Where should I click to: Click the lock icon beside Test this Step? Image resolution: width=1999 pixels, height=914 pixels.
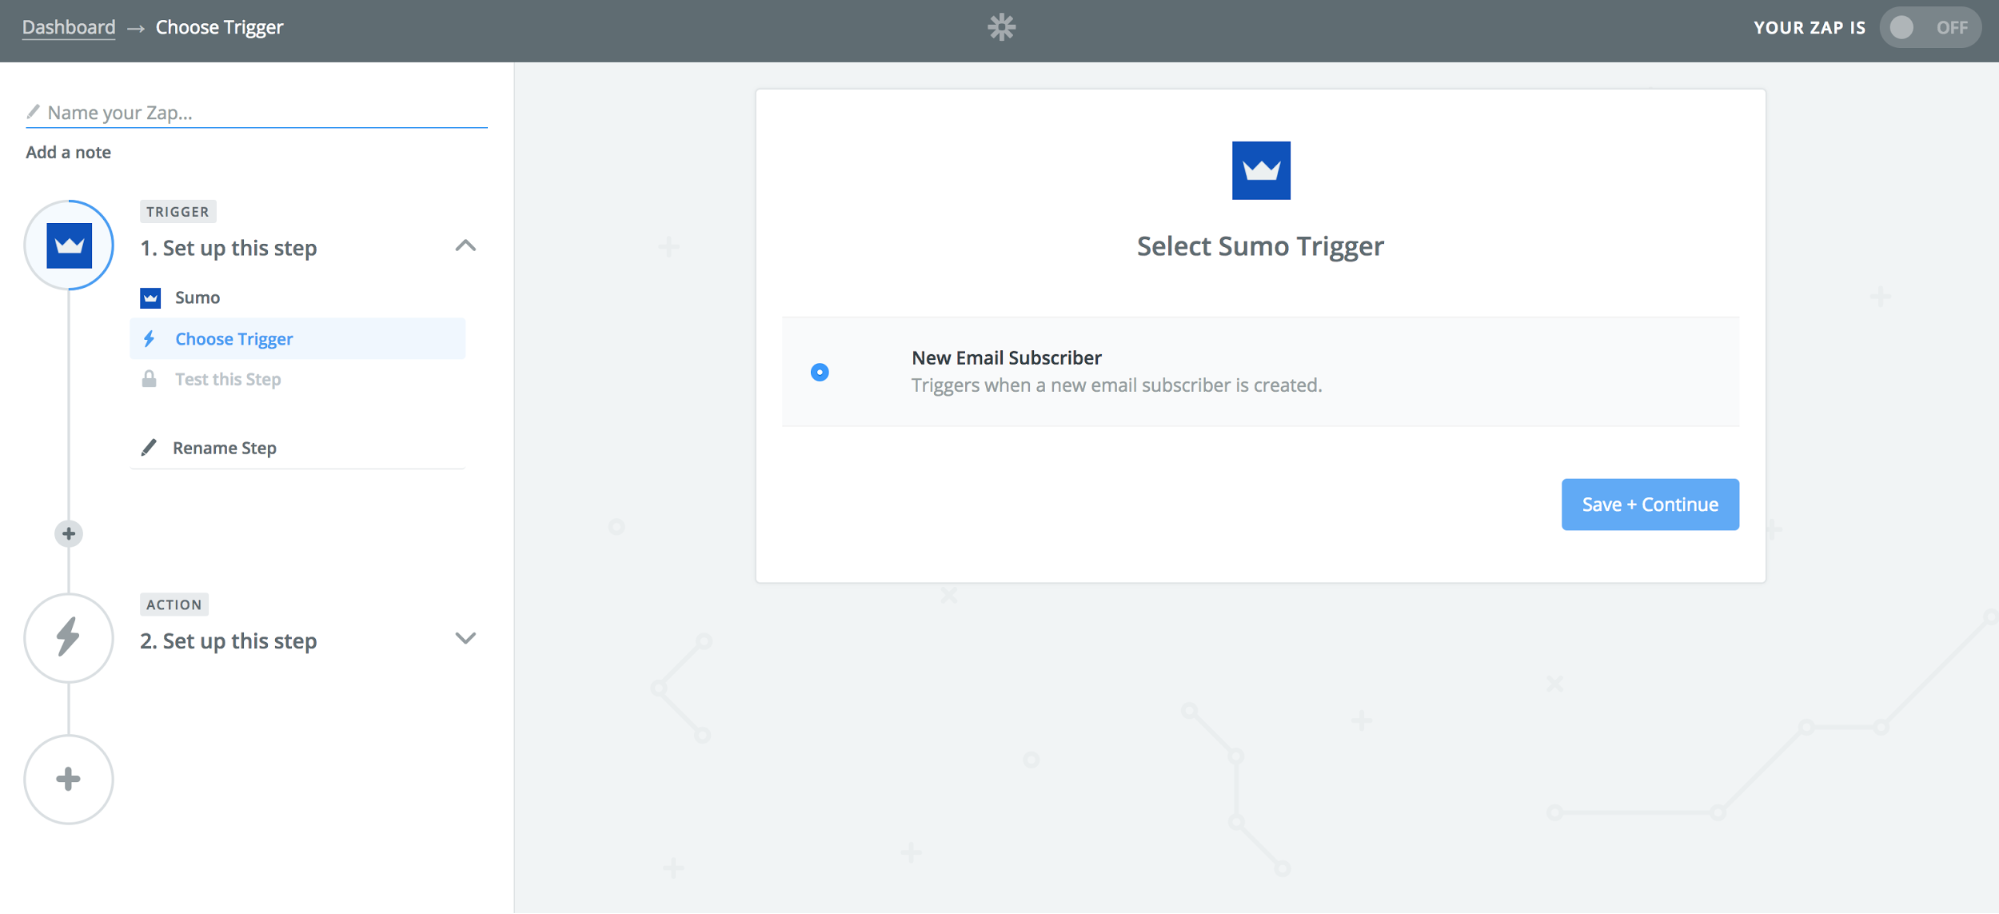pyautogui.click(x=149, y=379)
